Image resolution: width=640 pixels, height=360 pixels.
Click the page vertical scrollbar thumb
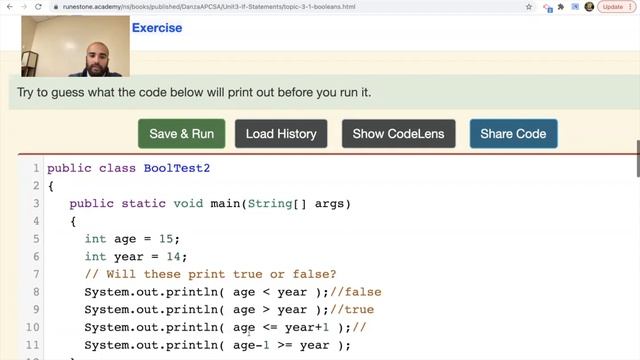pos(638,159)
